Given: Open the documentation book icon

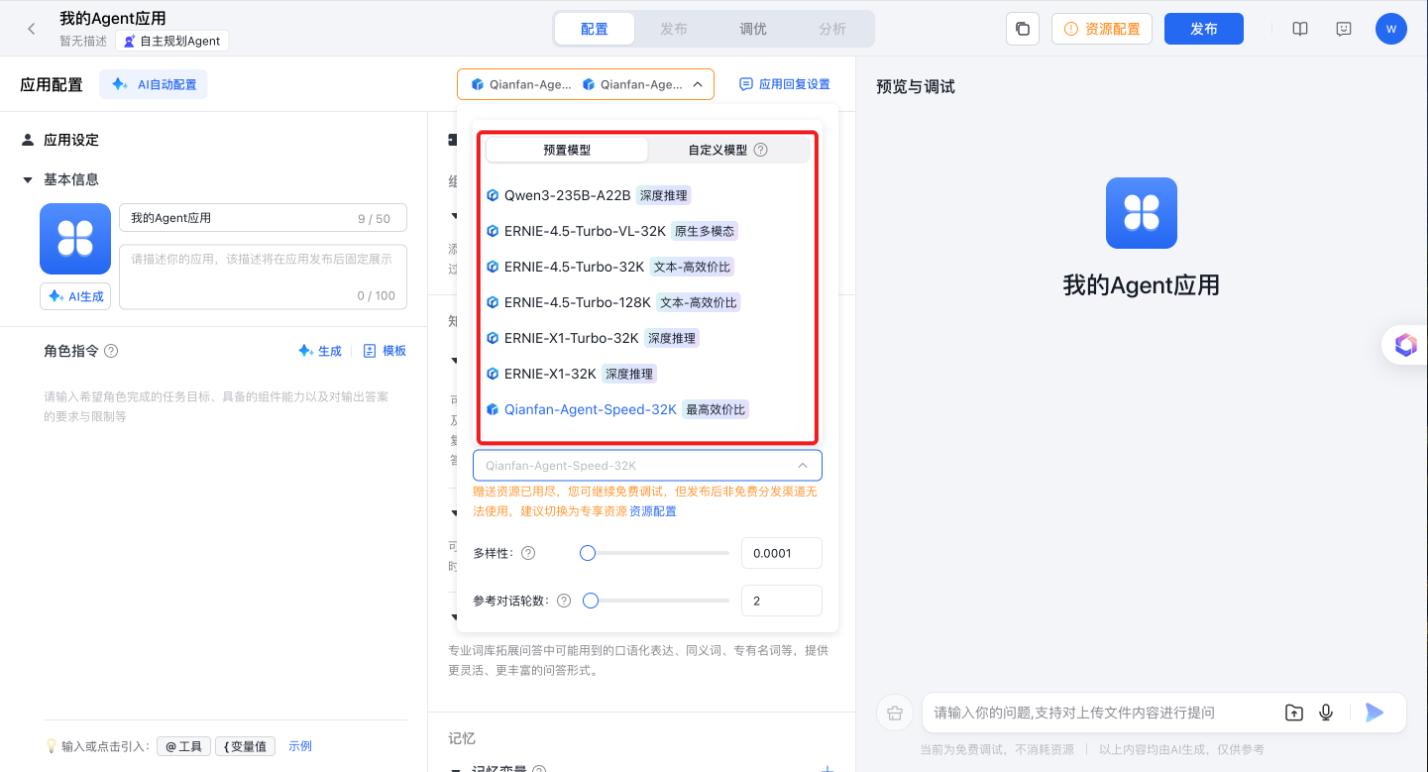Looking at the screenshot, I should click(1300, 29).
